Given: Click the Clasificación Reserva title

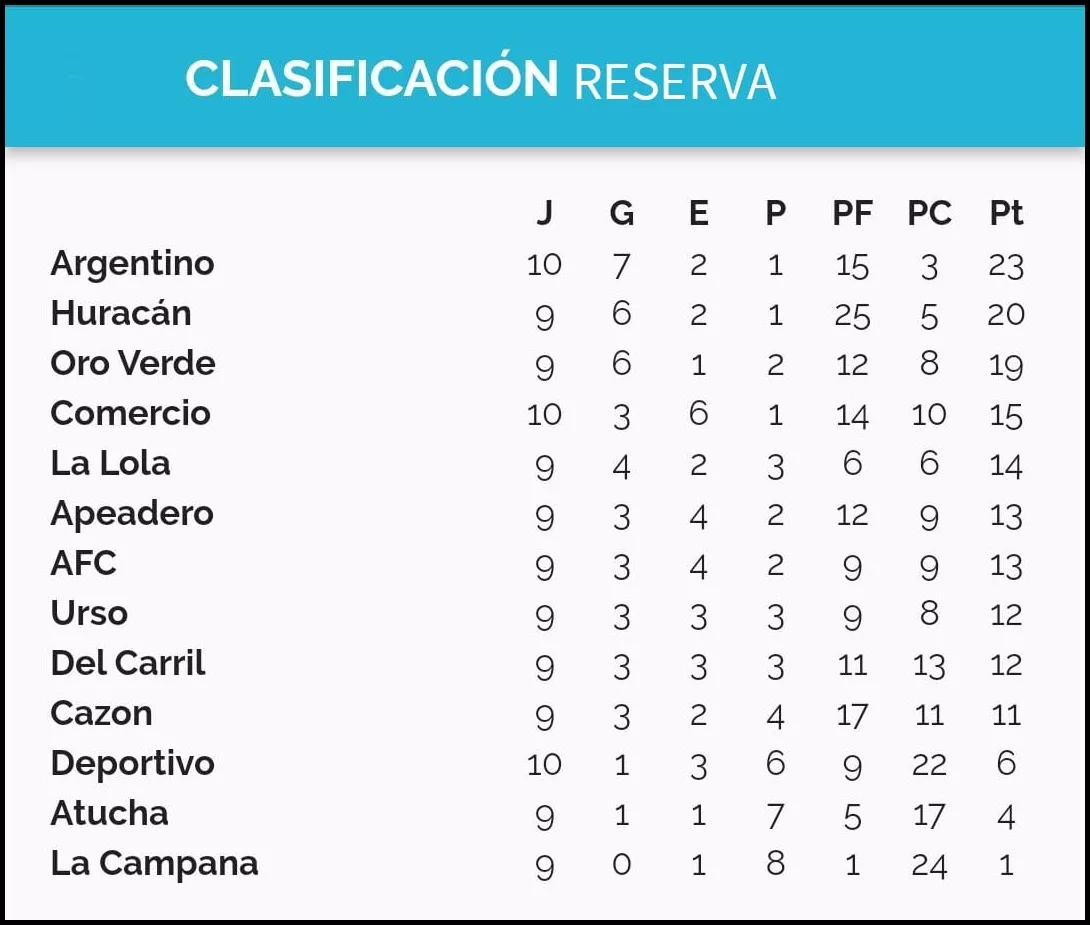Looking at the screenshot, I should [x=480, y=80].
